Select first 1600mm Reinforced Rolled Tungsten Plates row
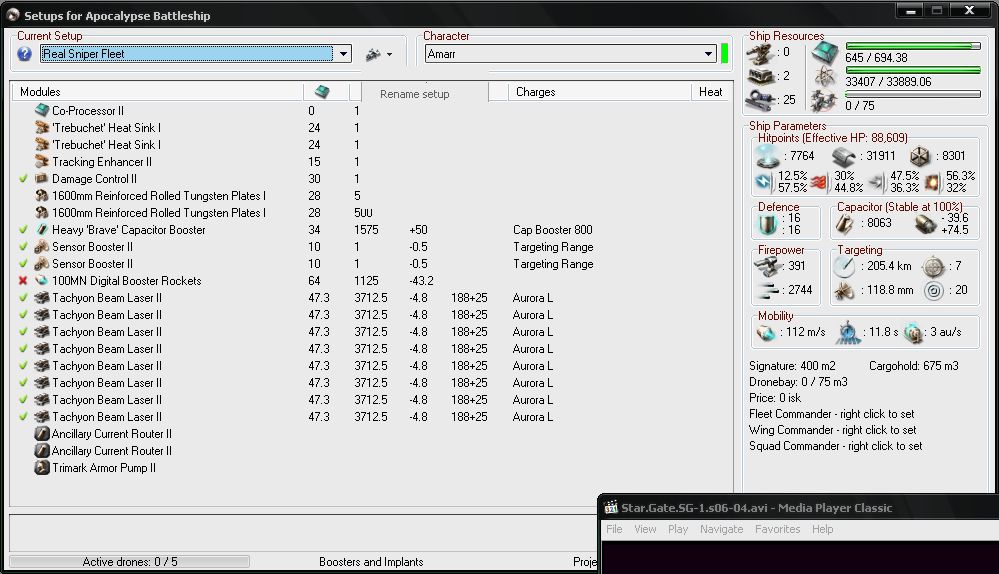The height and width of the screenshot is (574, 999). point(371,196)
